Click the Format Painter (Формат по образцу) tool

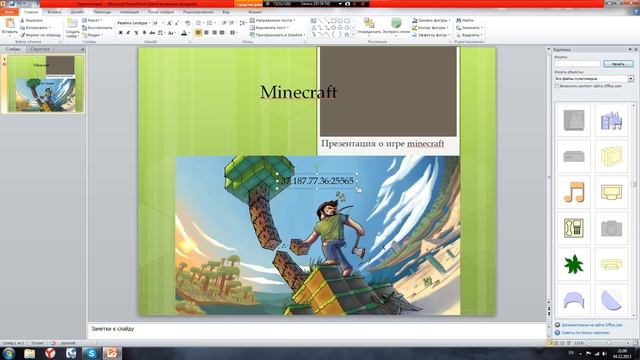[x=40, y=35]
